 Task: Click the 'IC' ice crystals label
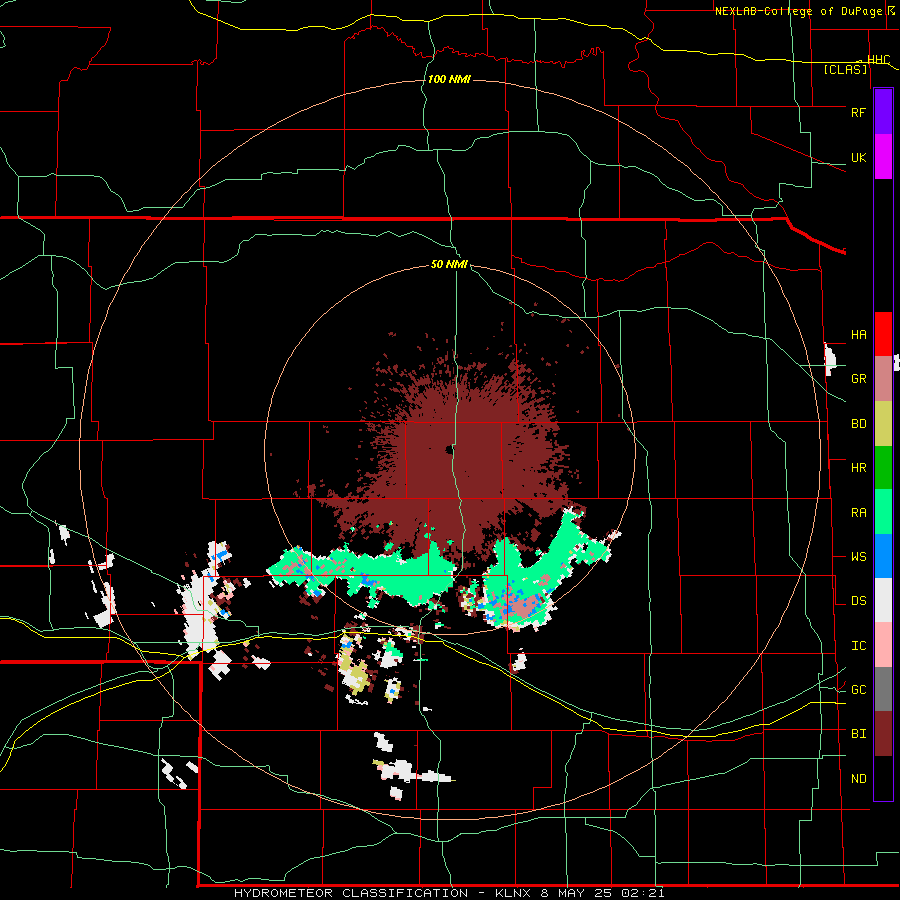[858, 646]
